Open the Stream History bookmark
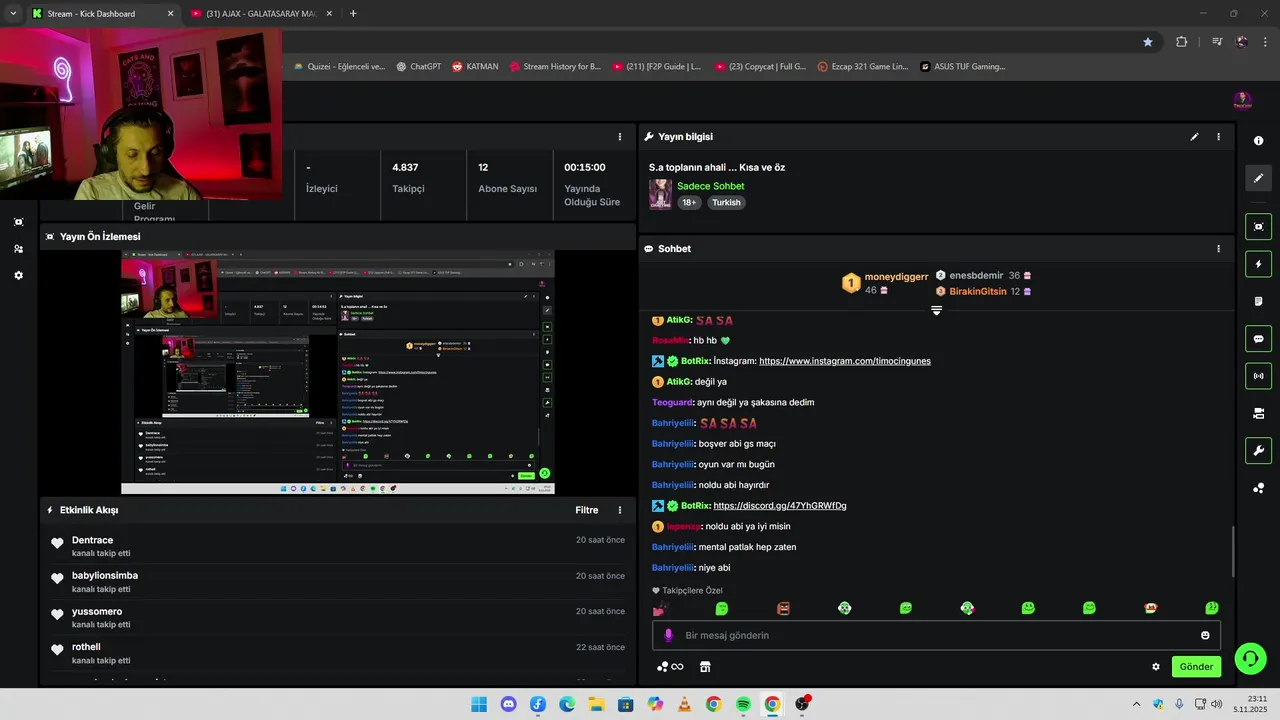Screen dimensions: 1280x720 tap(554, 67)
